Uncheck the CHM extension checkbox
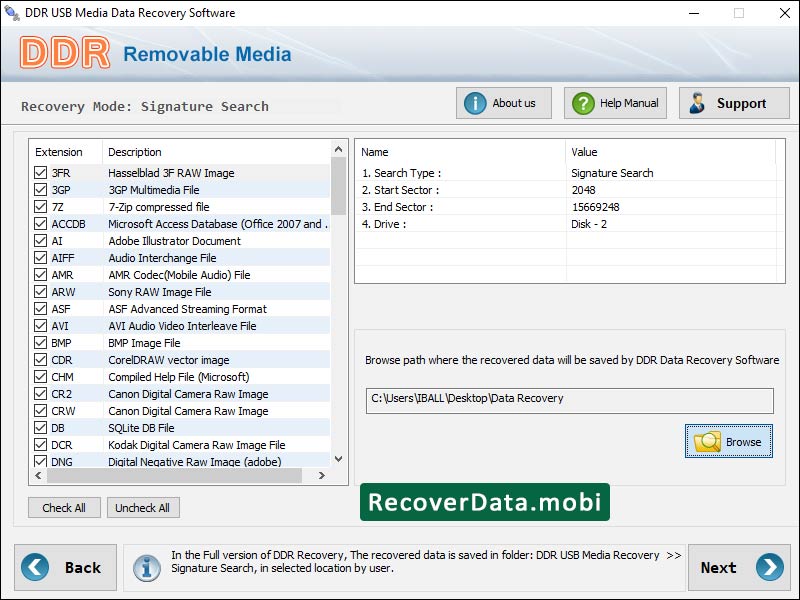Screen dimensions: 800x600 coord(40,377)
